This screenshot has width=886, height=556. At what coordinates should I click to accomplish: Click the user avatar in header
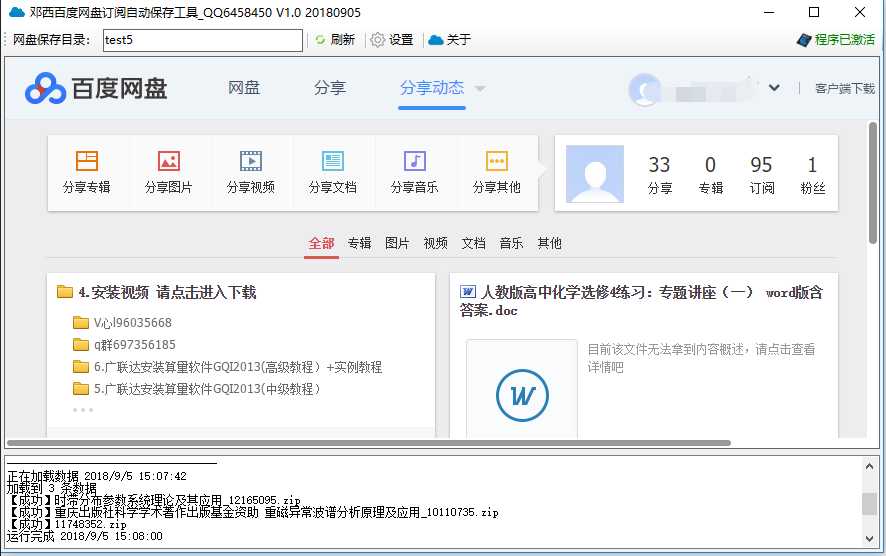point(645,89)
